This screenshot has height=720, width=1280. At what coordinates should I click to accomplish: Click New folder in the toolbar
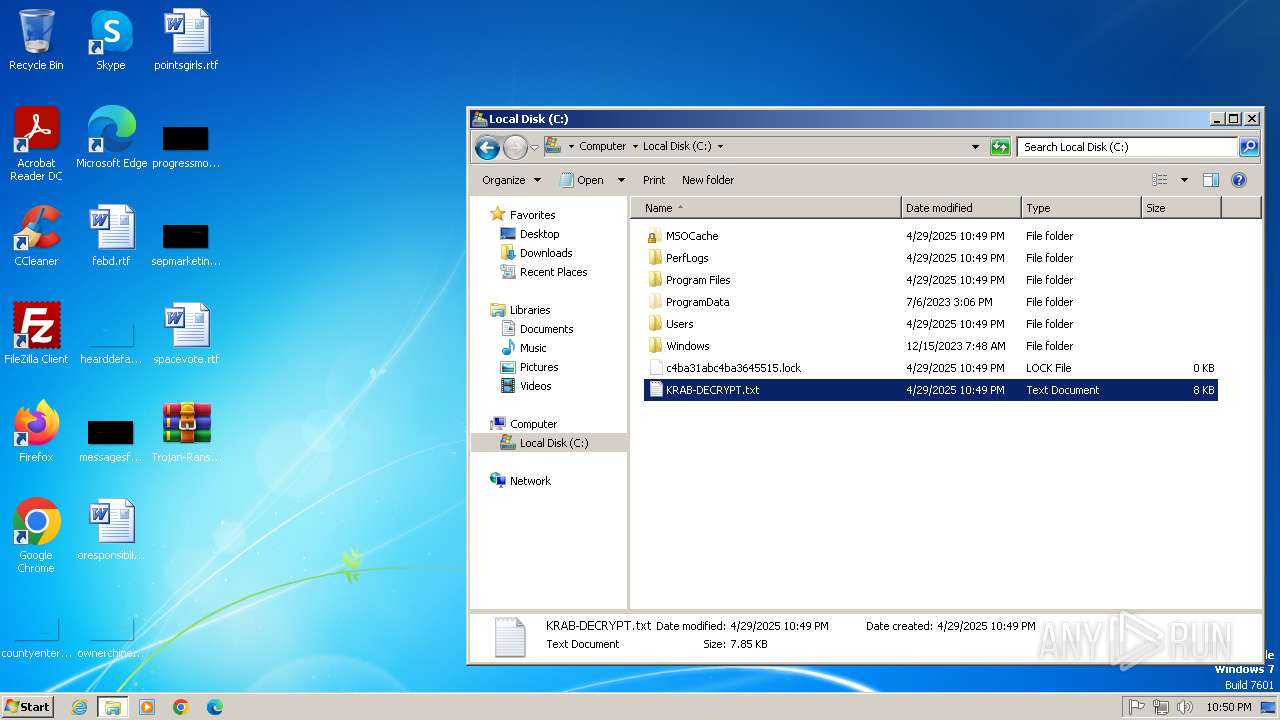708,180
